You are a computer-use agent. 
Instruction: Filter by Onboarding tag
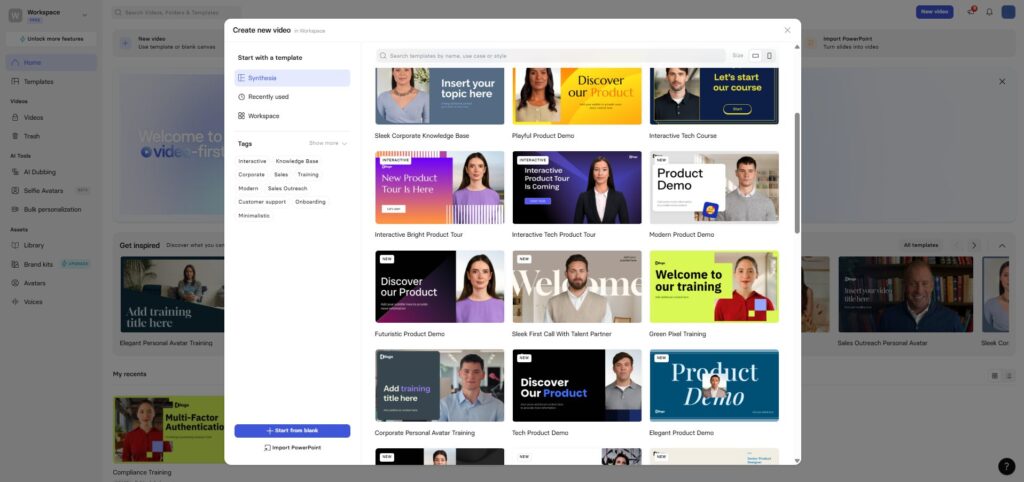tap(310, 202)
